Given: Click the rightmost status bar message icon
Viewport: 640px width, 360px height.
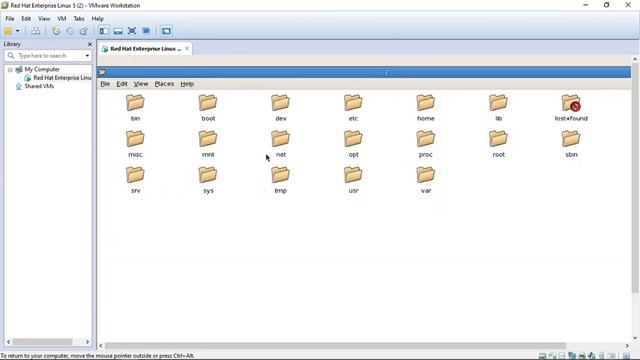Looking at the screenshot, I should tap(627, 356).
